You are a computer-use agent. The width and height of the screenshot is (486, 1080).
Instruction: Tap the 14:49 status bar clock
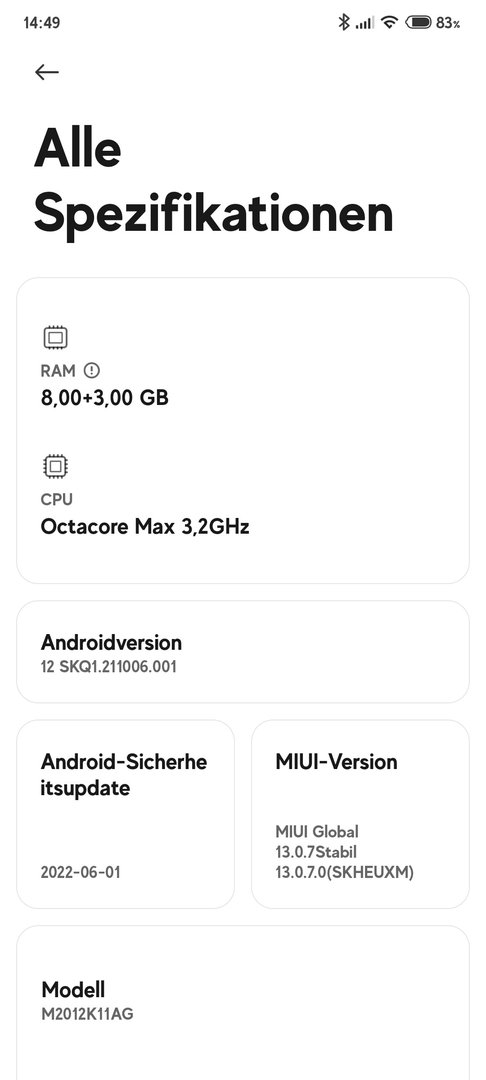tap(41, 23)
